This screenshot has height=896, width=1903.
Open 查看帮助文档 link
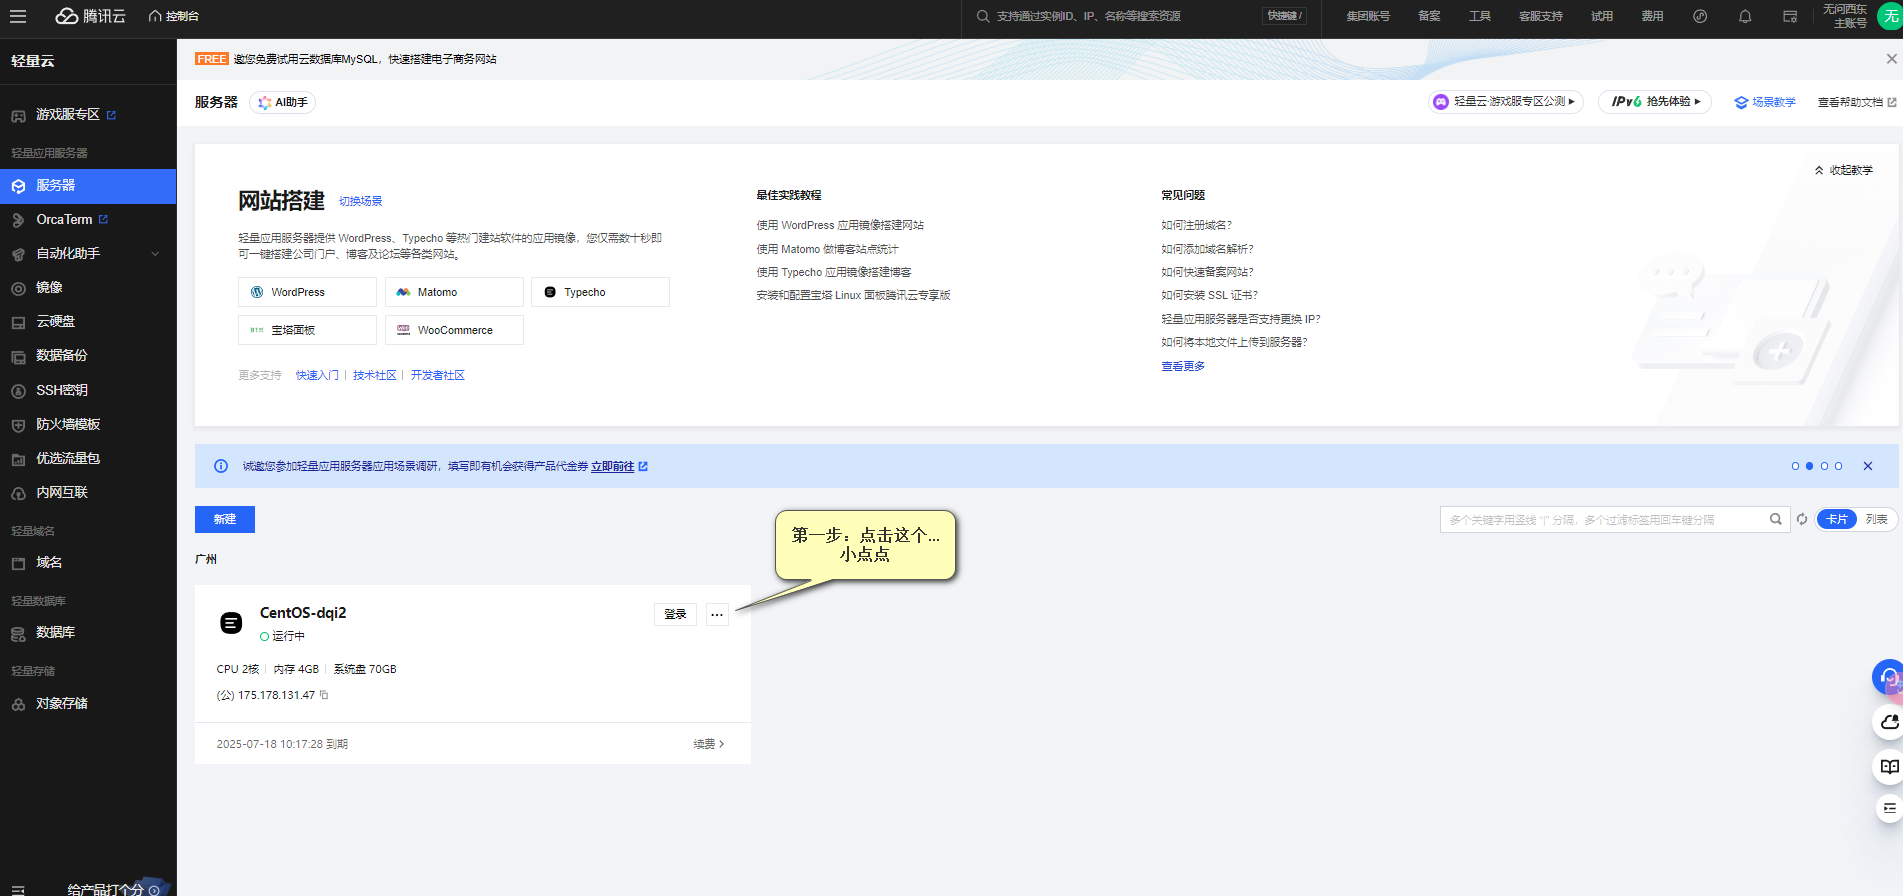(1856, 102)
